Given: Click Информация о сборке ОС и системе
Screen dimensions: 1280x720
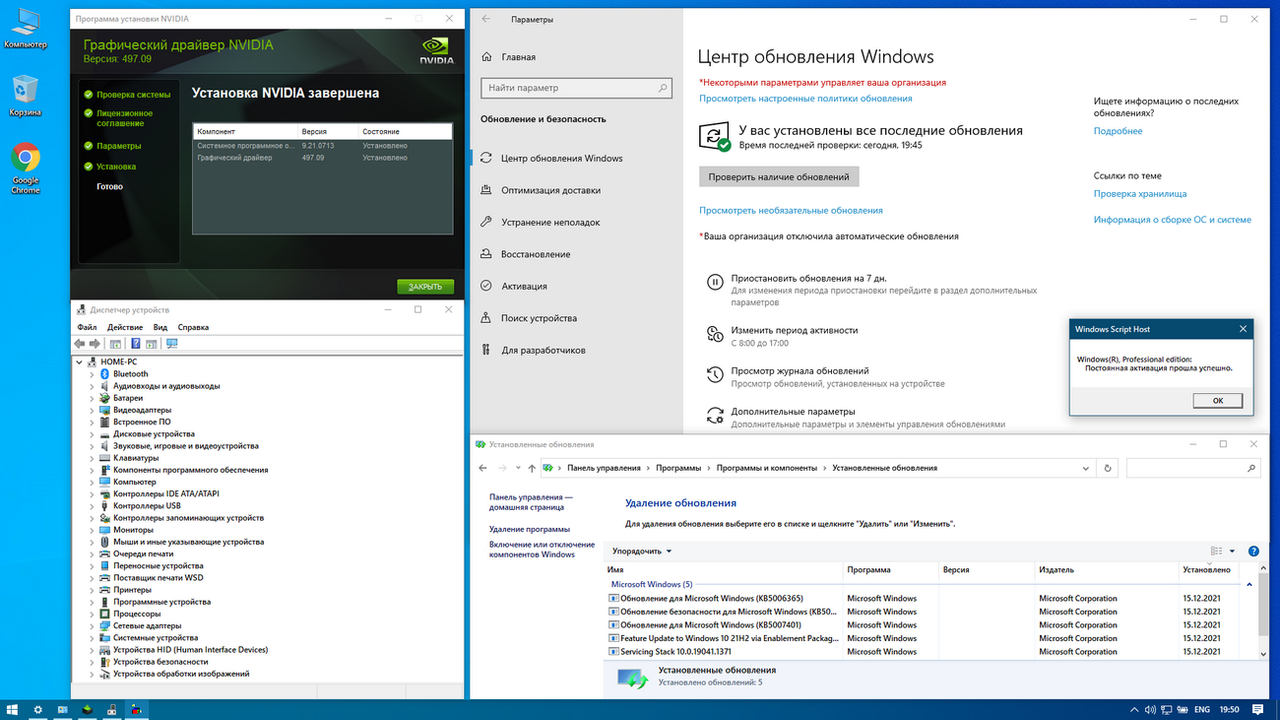Looking at the screenshot, I should click(1172, 220).
